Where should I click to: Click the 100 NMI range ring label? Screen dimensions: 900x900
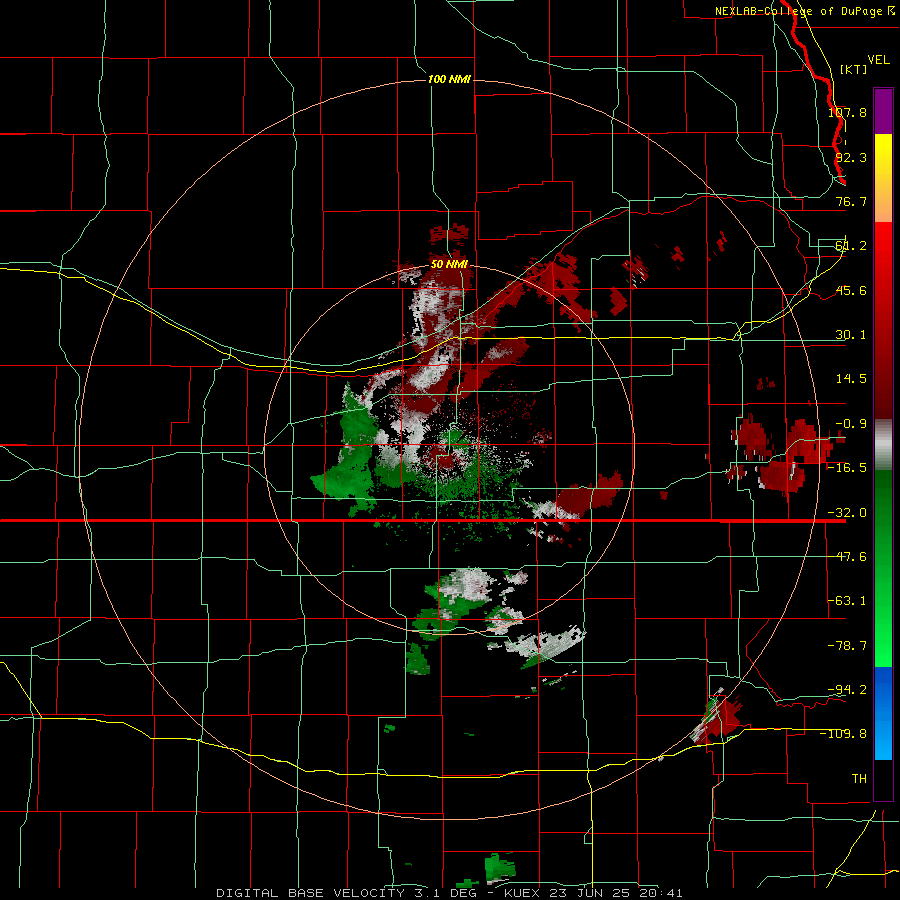(x=449, y=79)
